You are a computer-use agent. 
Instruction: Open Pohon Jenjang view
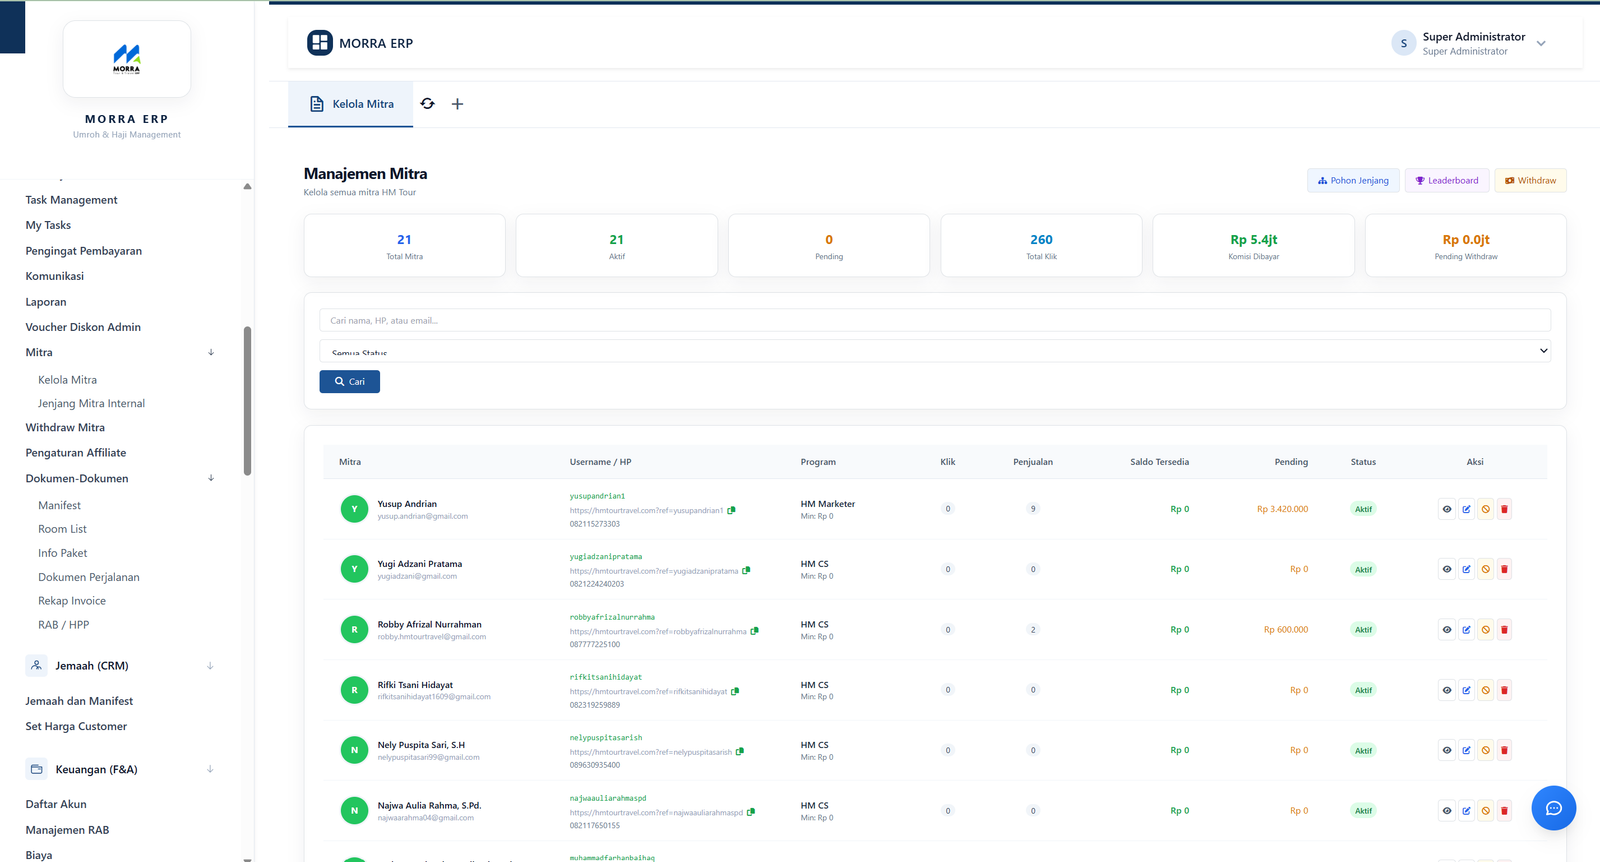tap(1353, 181)
